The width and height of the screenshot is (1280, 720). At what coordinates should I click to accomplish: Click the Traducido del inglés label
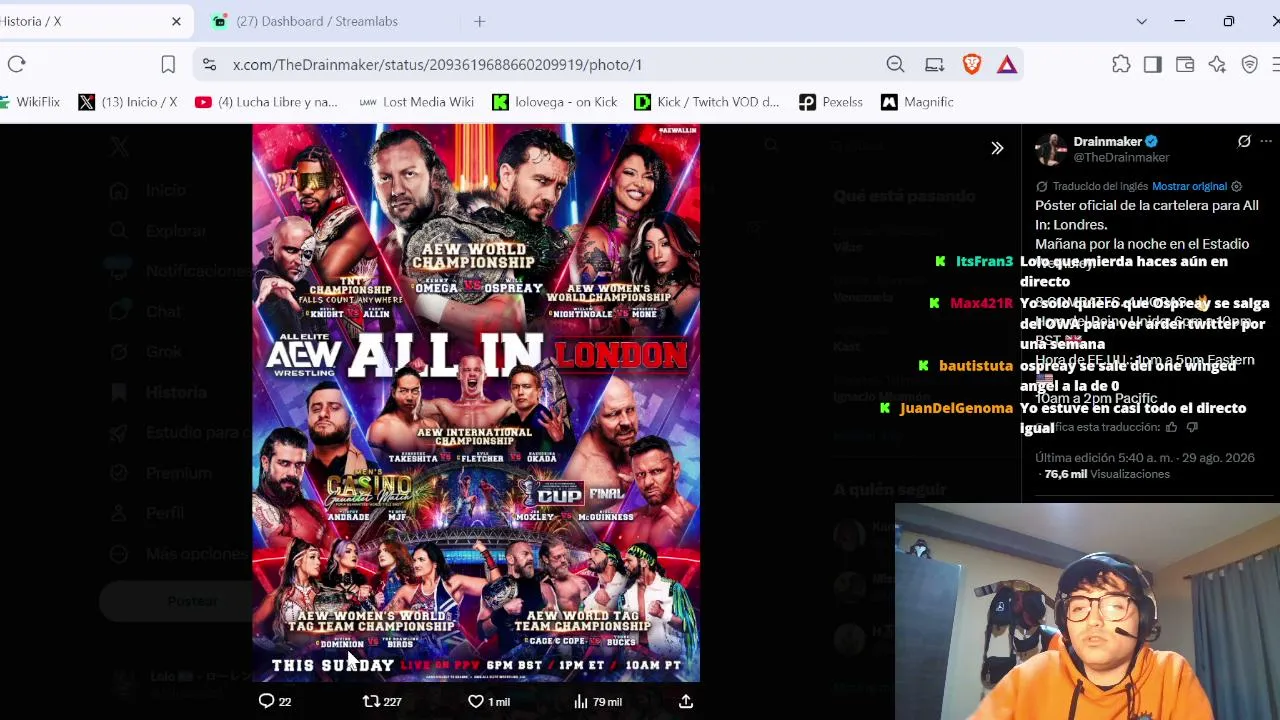coord(1099,186)
